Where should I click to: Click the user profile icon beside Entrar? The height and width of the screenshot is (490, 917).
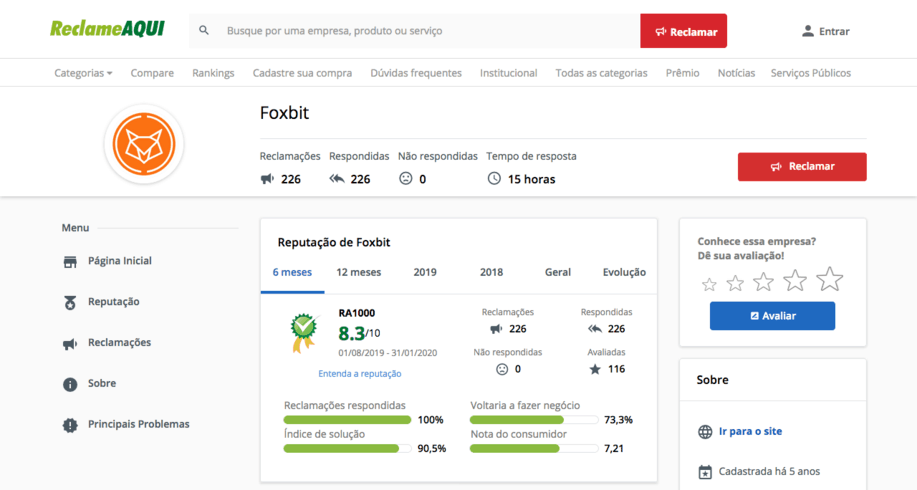[x=808, y=31]
